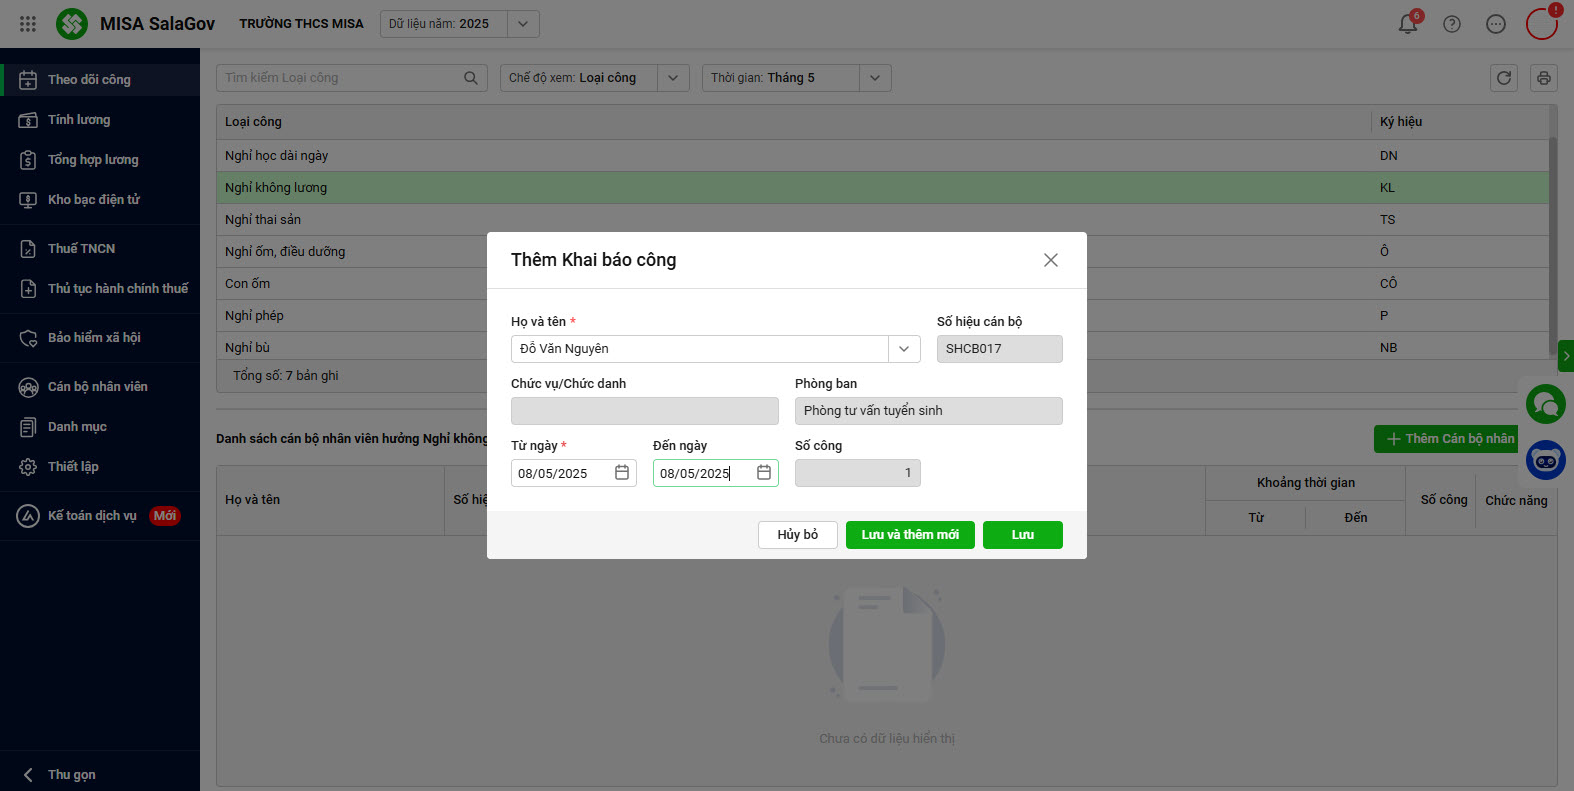Open the help question mark icon

pyautogui.click(x=1452, y=24)
